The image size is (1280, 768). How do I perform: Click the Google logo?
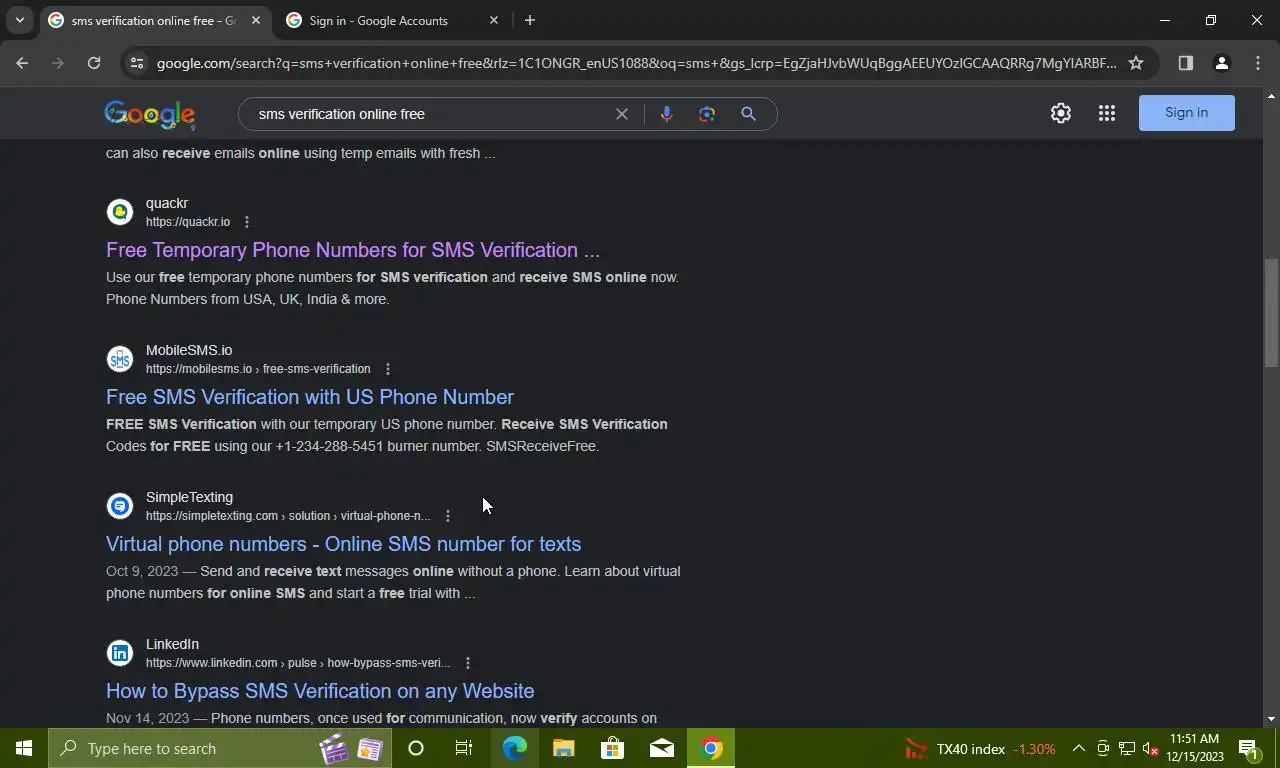pyautogui.click(x=150, y=114)
